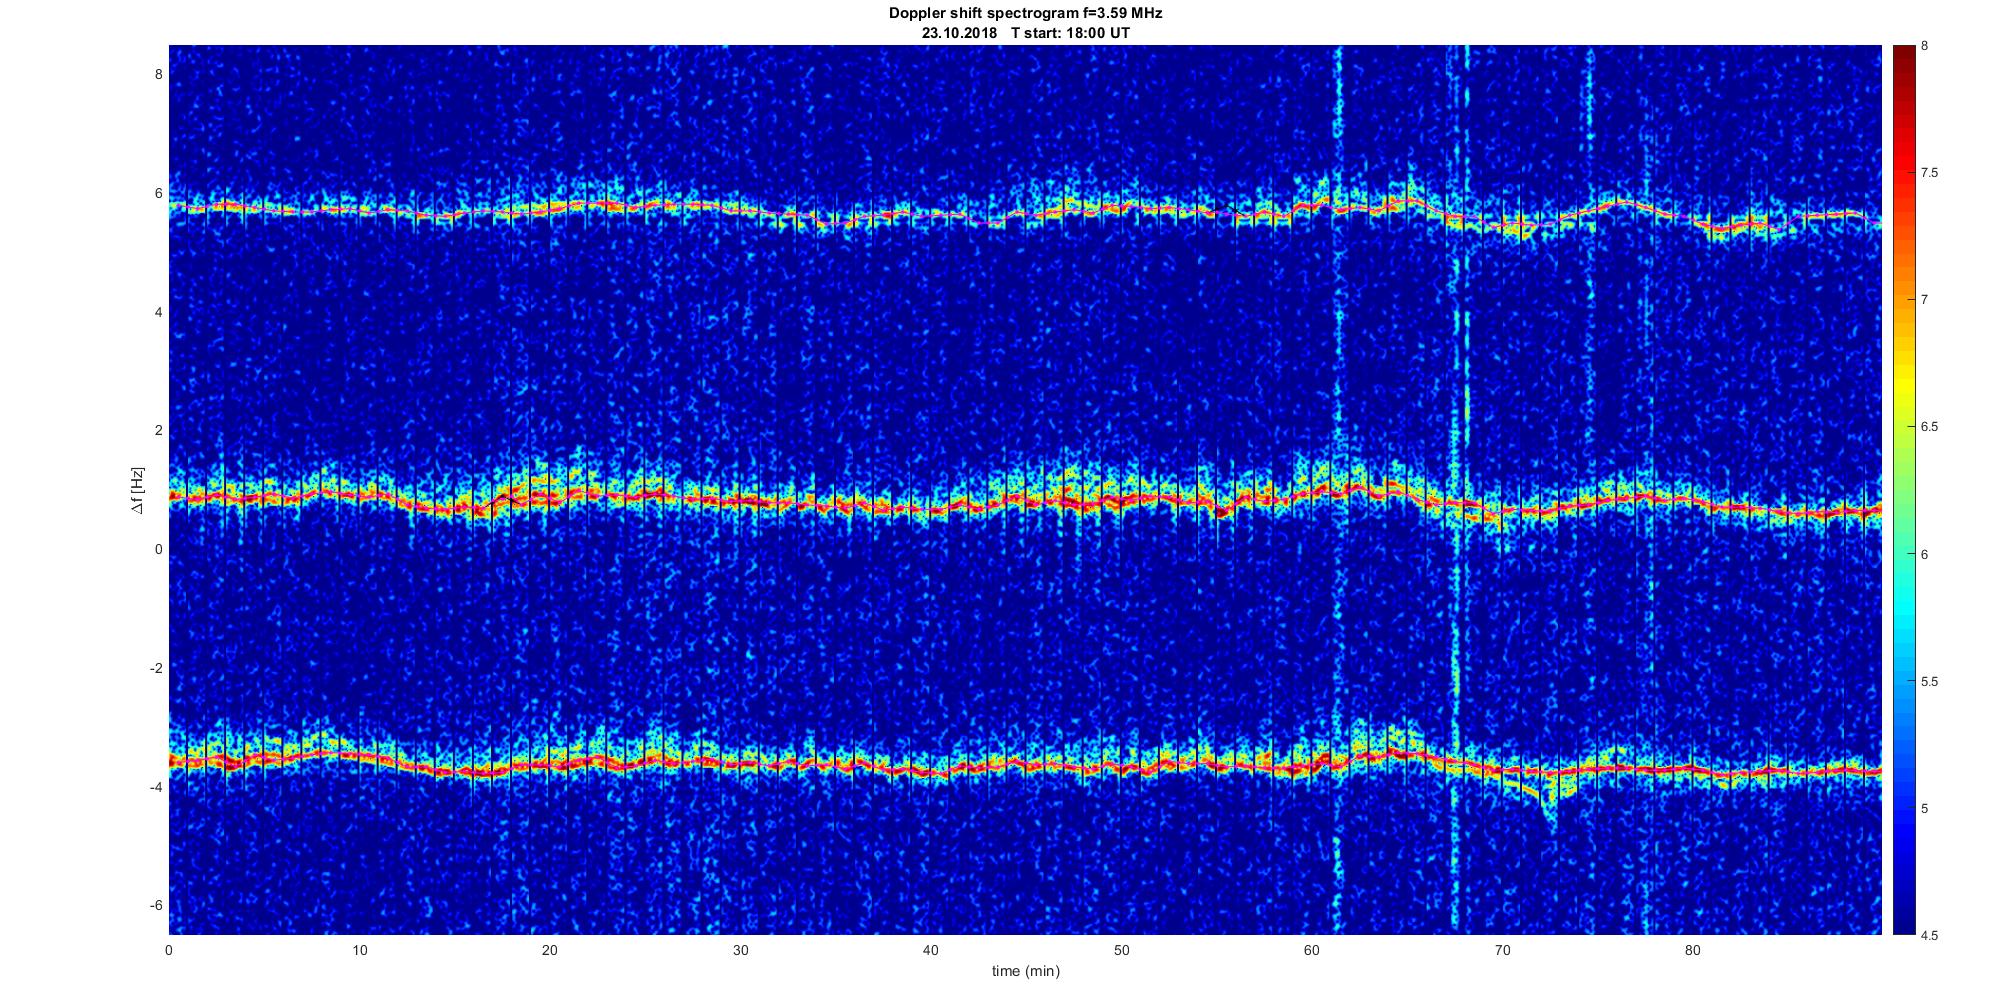Click the plot title 'Doppler shift spectrogram f=3.59 MHz'

point(1025,13)
